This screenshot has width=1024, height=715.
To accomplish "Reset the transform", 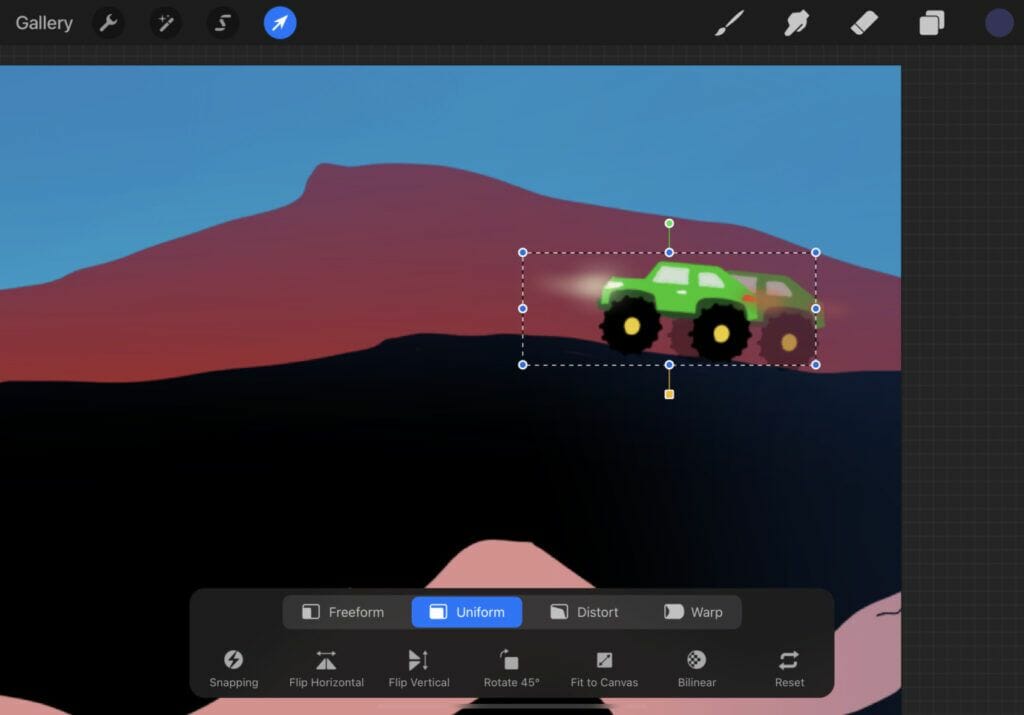I will click(789, 669).
